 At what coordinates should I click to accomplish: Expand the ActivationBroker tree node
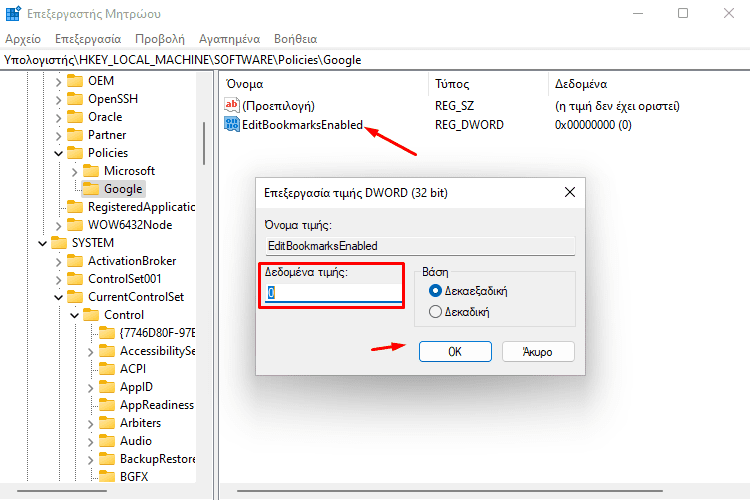pos(58,262)
